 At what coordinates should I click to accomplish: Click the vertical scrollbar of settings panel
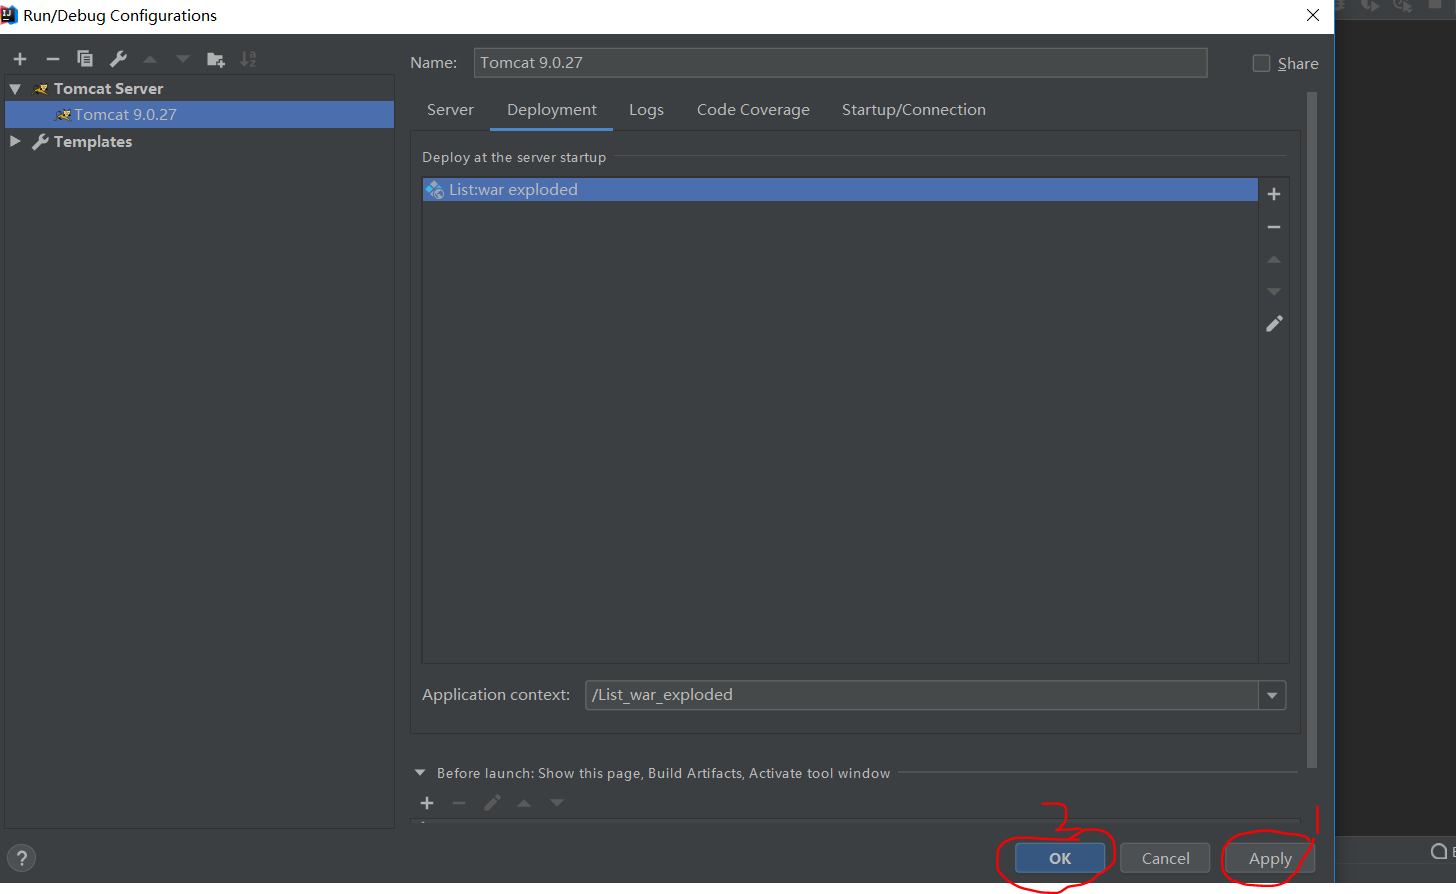tap(1312, 430)
